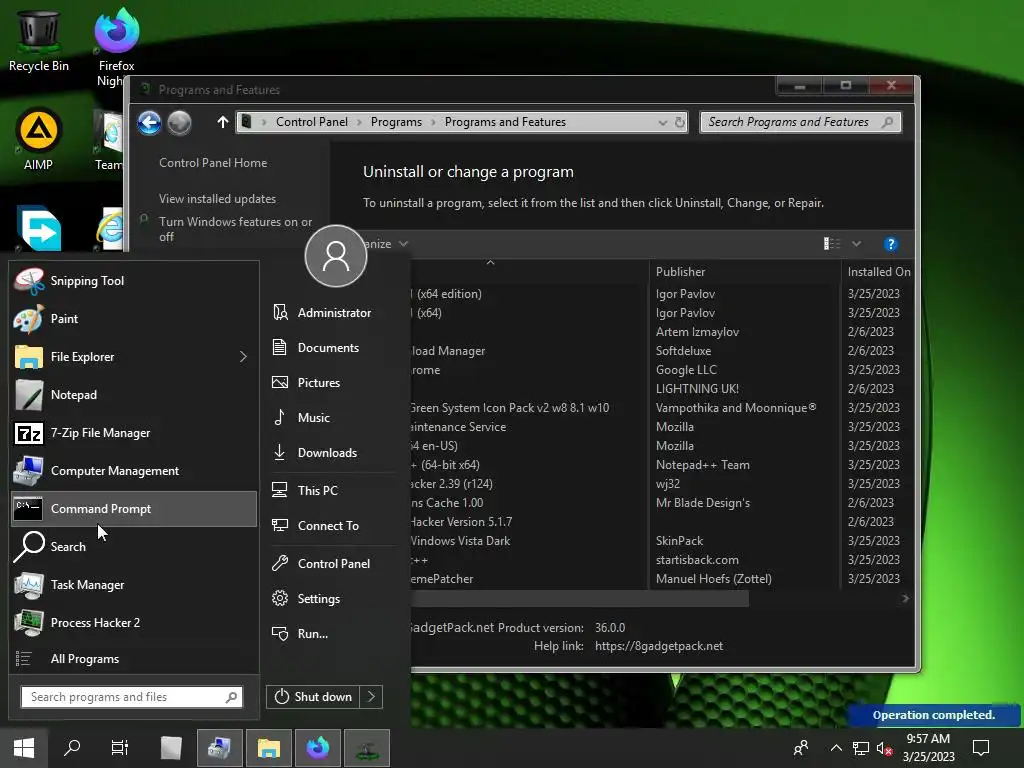
Task: Click the Windows Start button
Action: click(x=24, y=748)
